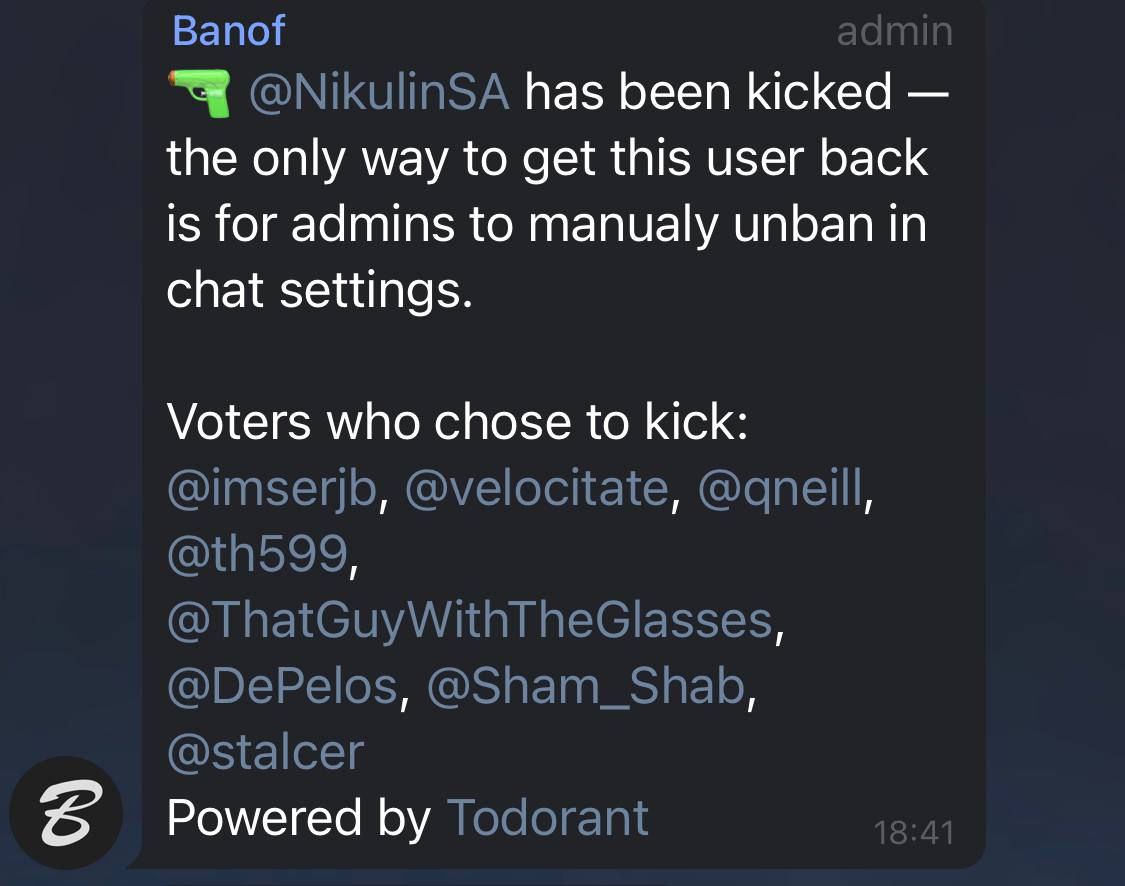This screenshot has height=886, width=1125.
Task: Tap the 18:41 message timestamp
Action: (x=913, y=833)
